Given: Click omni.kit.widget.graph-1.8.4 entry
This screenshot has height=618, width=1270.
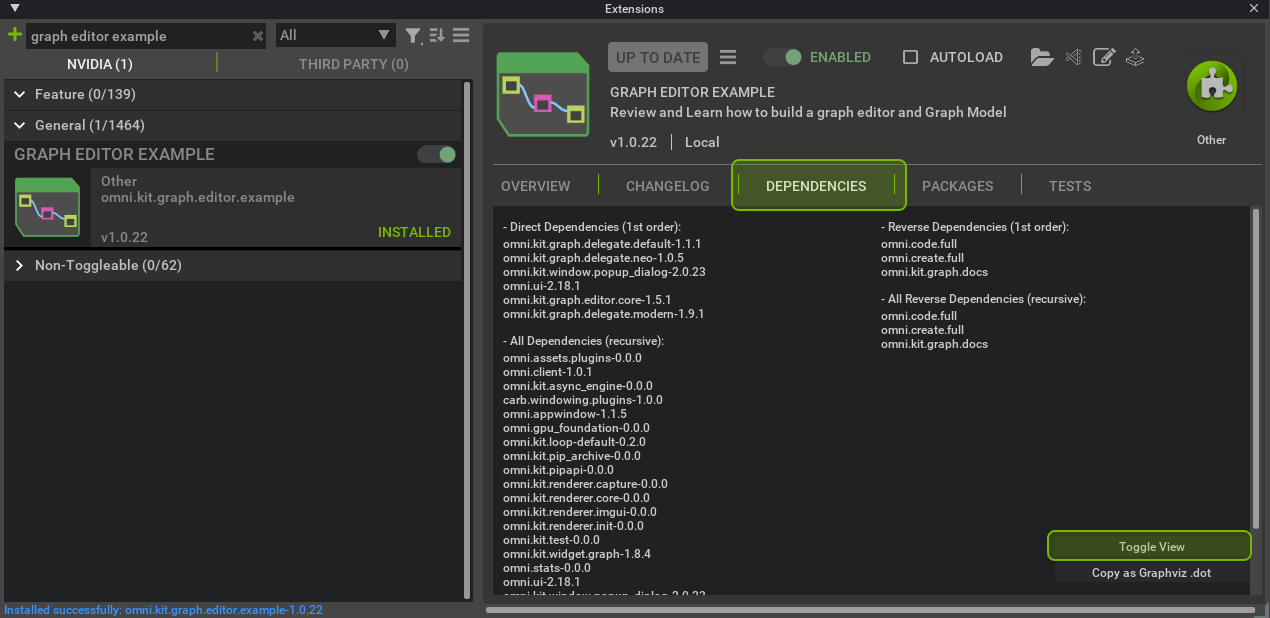Looking at the screenshot, I should (x=577, y=554).
